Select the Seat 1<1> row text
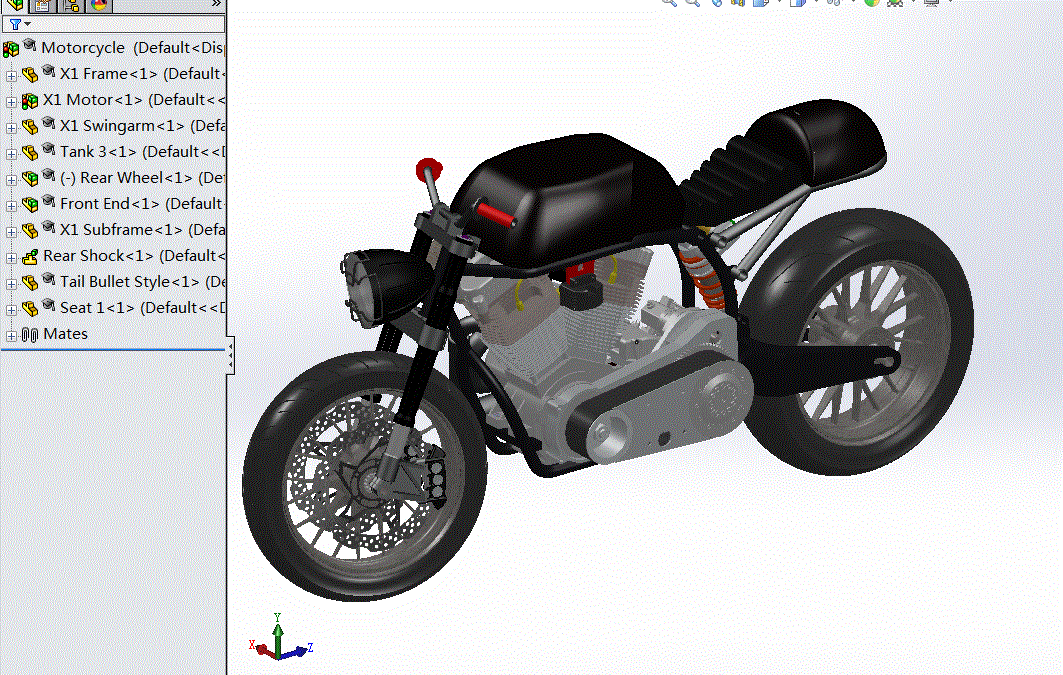The height and width of the screenshot is (675, 1063). [x=142, y=308]
